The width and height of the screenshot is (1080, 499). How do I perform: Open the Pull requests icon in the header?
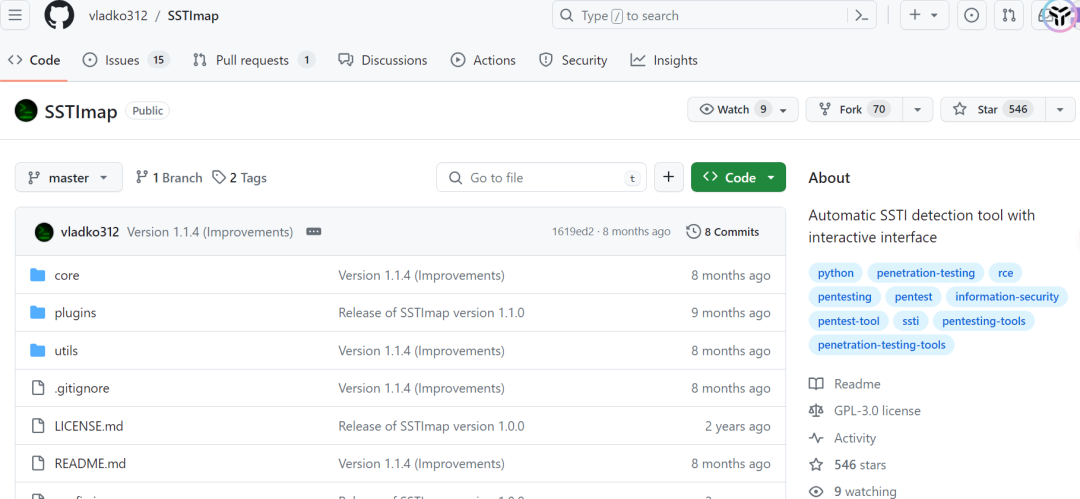pyautogui.click(x=1009, y=15)
